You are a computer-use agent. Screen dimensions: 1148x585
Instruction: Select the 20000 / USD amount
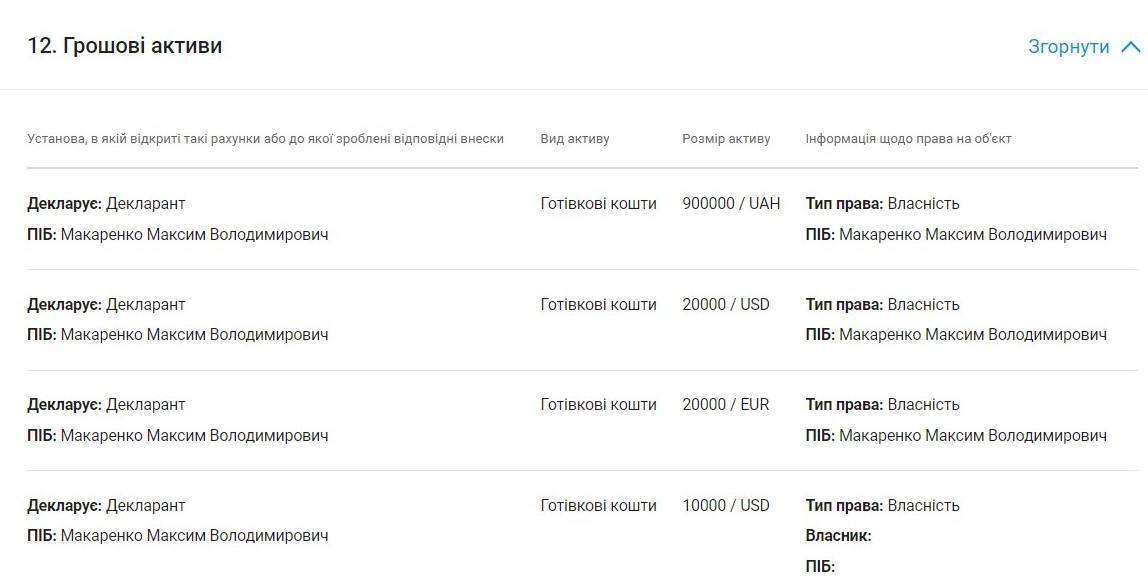726,305
